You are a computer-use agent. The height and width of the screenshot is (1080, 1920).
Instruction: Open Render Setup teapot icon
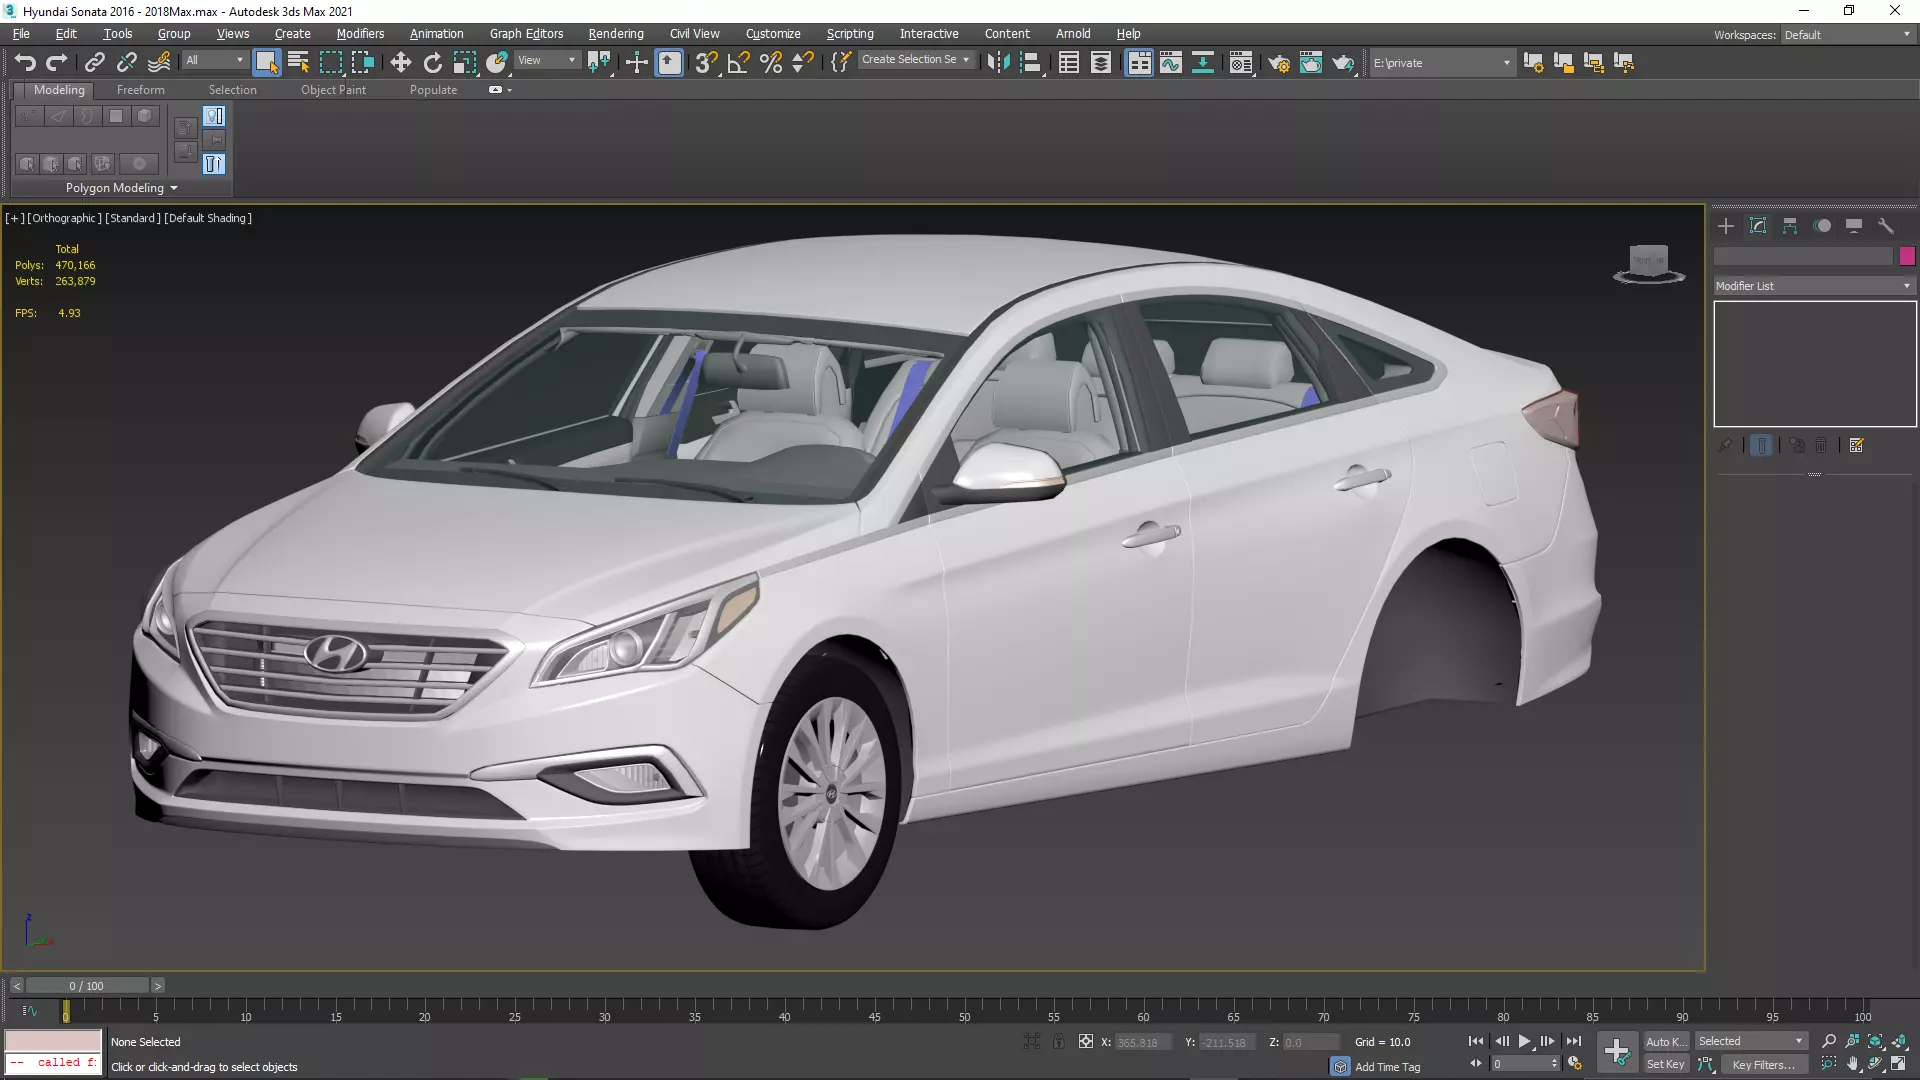point(1278,62)
